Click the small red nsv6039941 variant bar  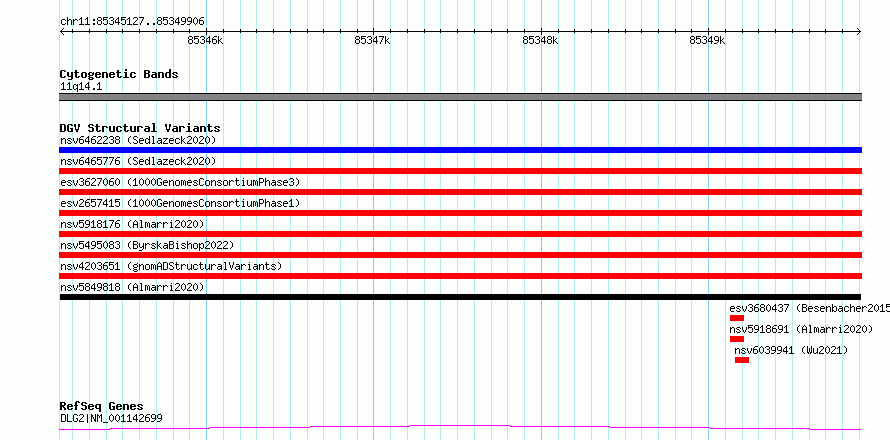point(742,360)
